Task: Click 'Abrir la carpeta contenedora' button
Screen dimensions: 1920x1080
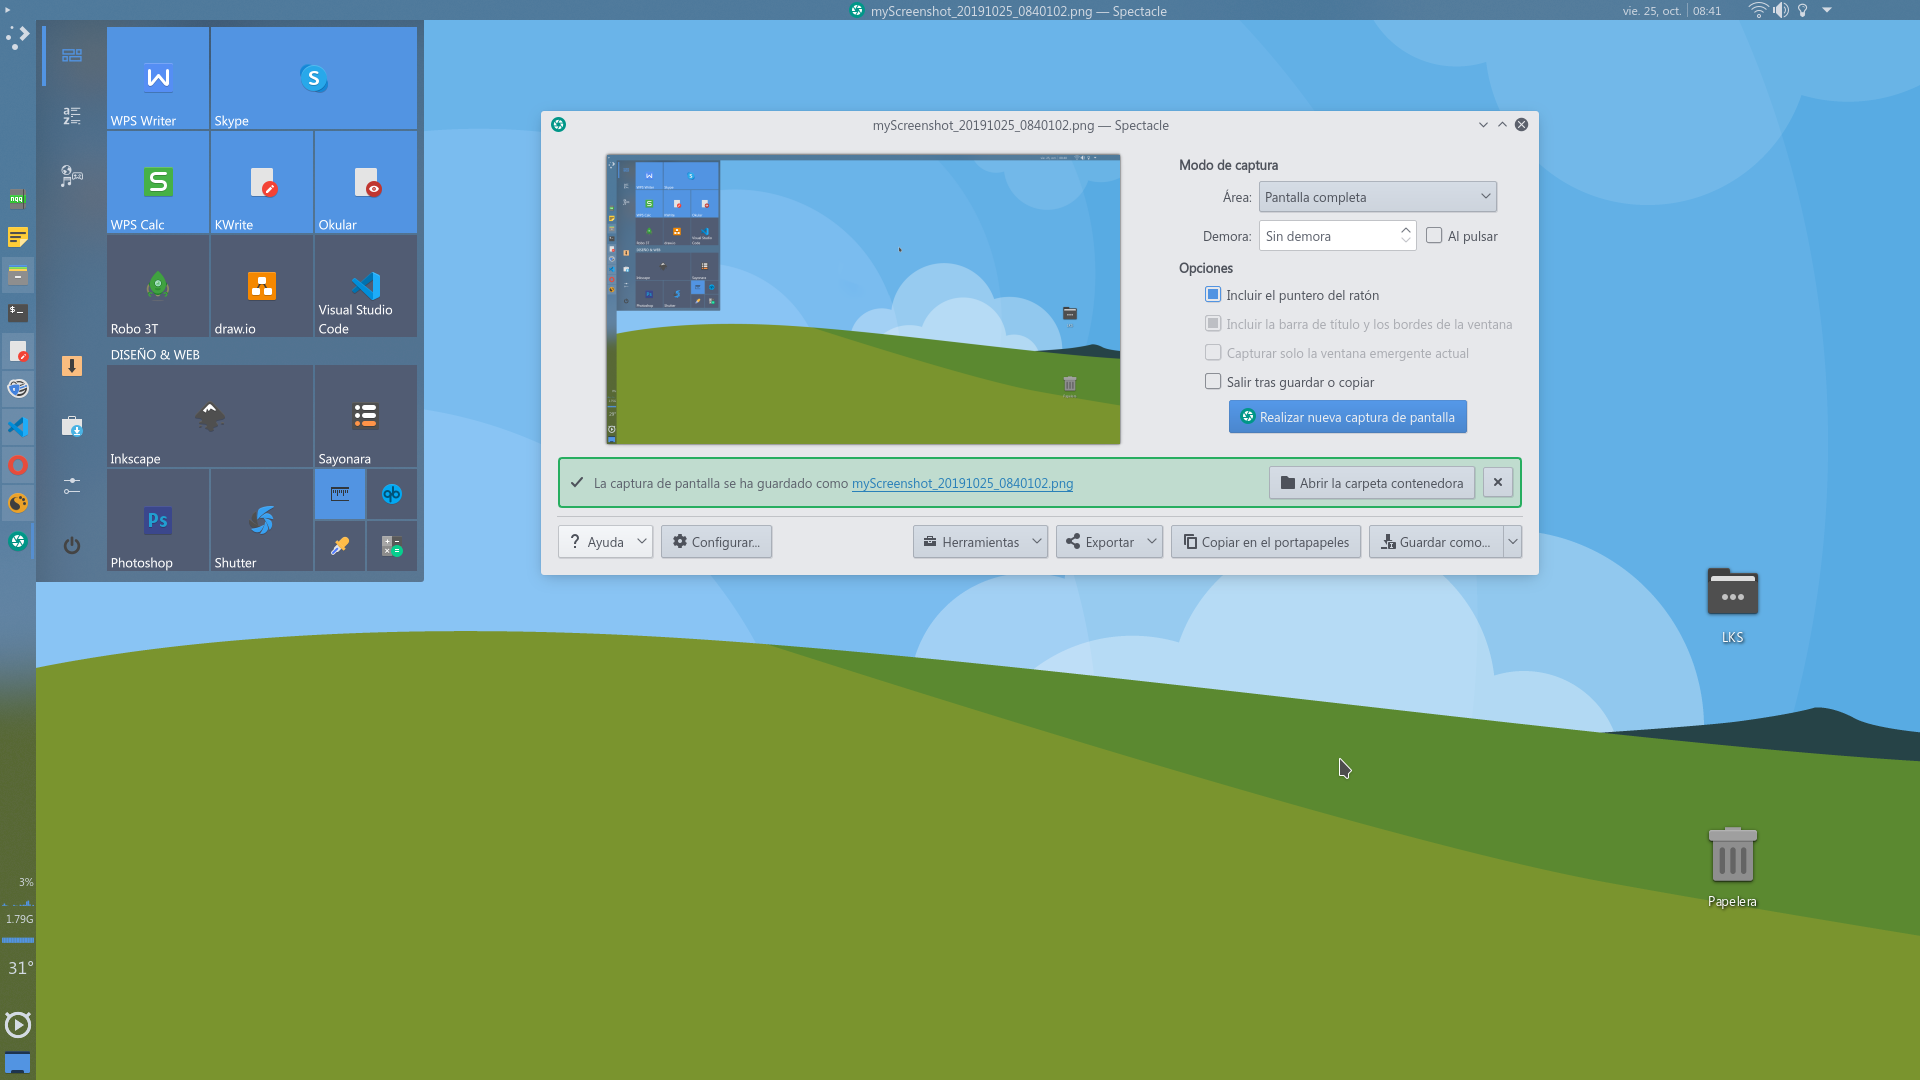Action: pos(1372,482)
